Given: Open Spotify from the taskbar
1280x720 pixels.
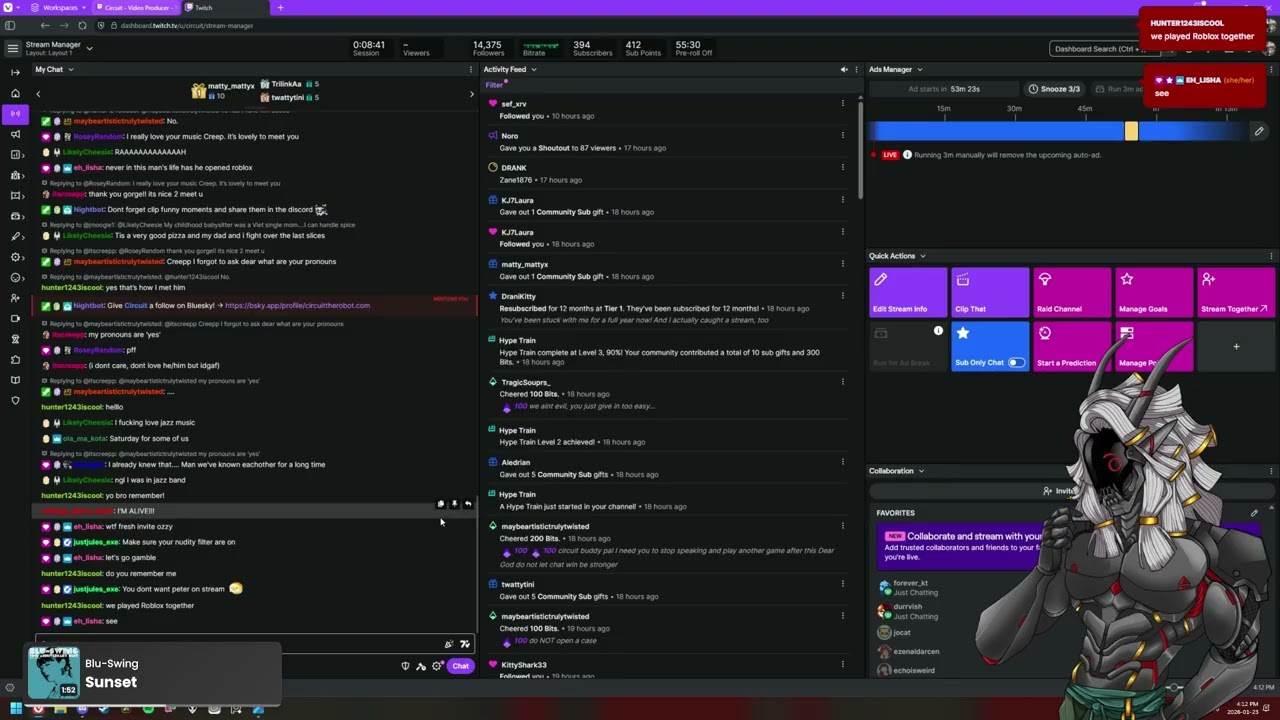Looking at the screenshot, I should pyautogui.click(x=148, y=710).
